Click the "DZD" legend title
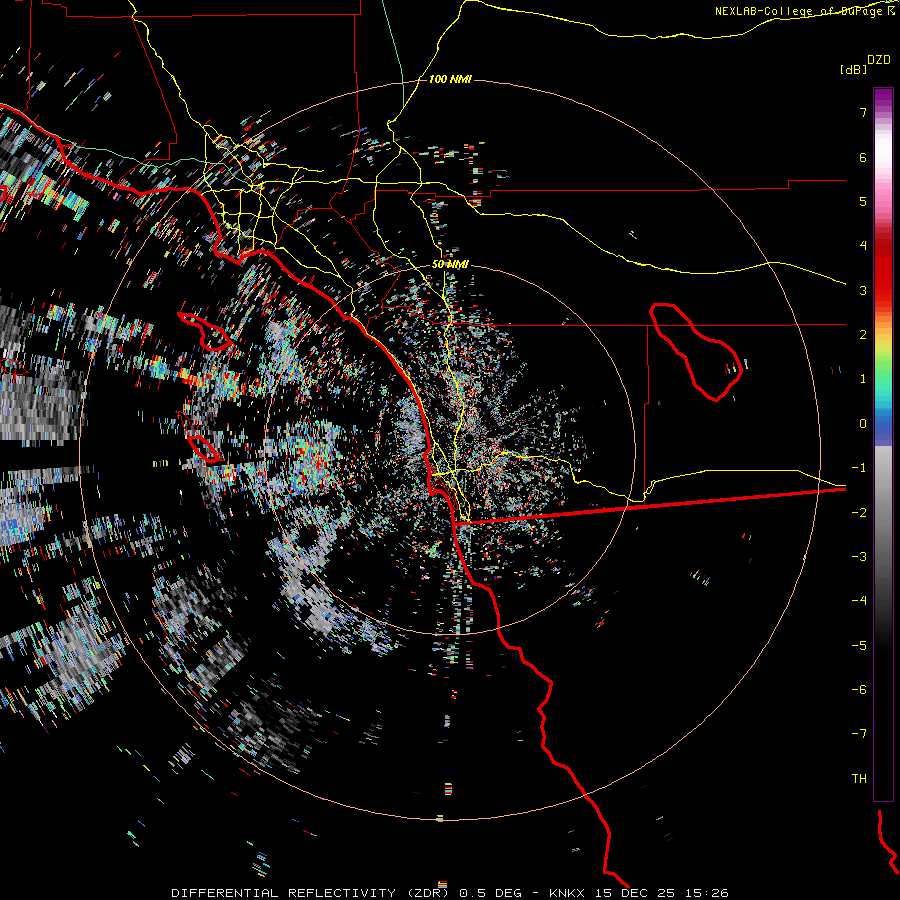Image resolution: width=900 pixels, height=900 pixels. point(879,60)
